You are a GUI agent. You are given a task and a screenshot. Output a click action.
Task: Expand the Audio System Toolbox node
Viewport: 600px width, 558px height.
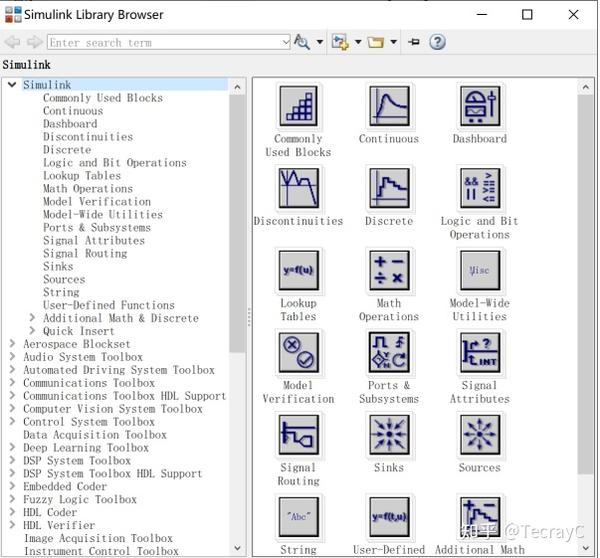pyautogui.click(x=12, y=356)
